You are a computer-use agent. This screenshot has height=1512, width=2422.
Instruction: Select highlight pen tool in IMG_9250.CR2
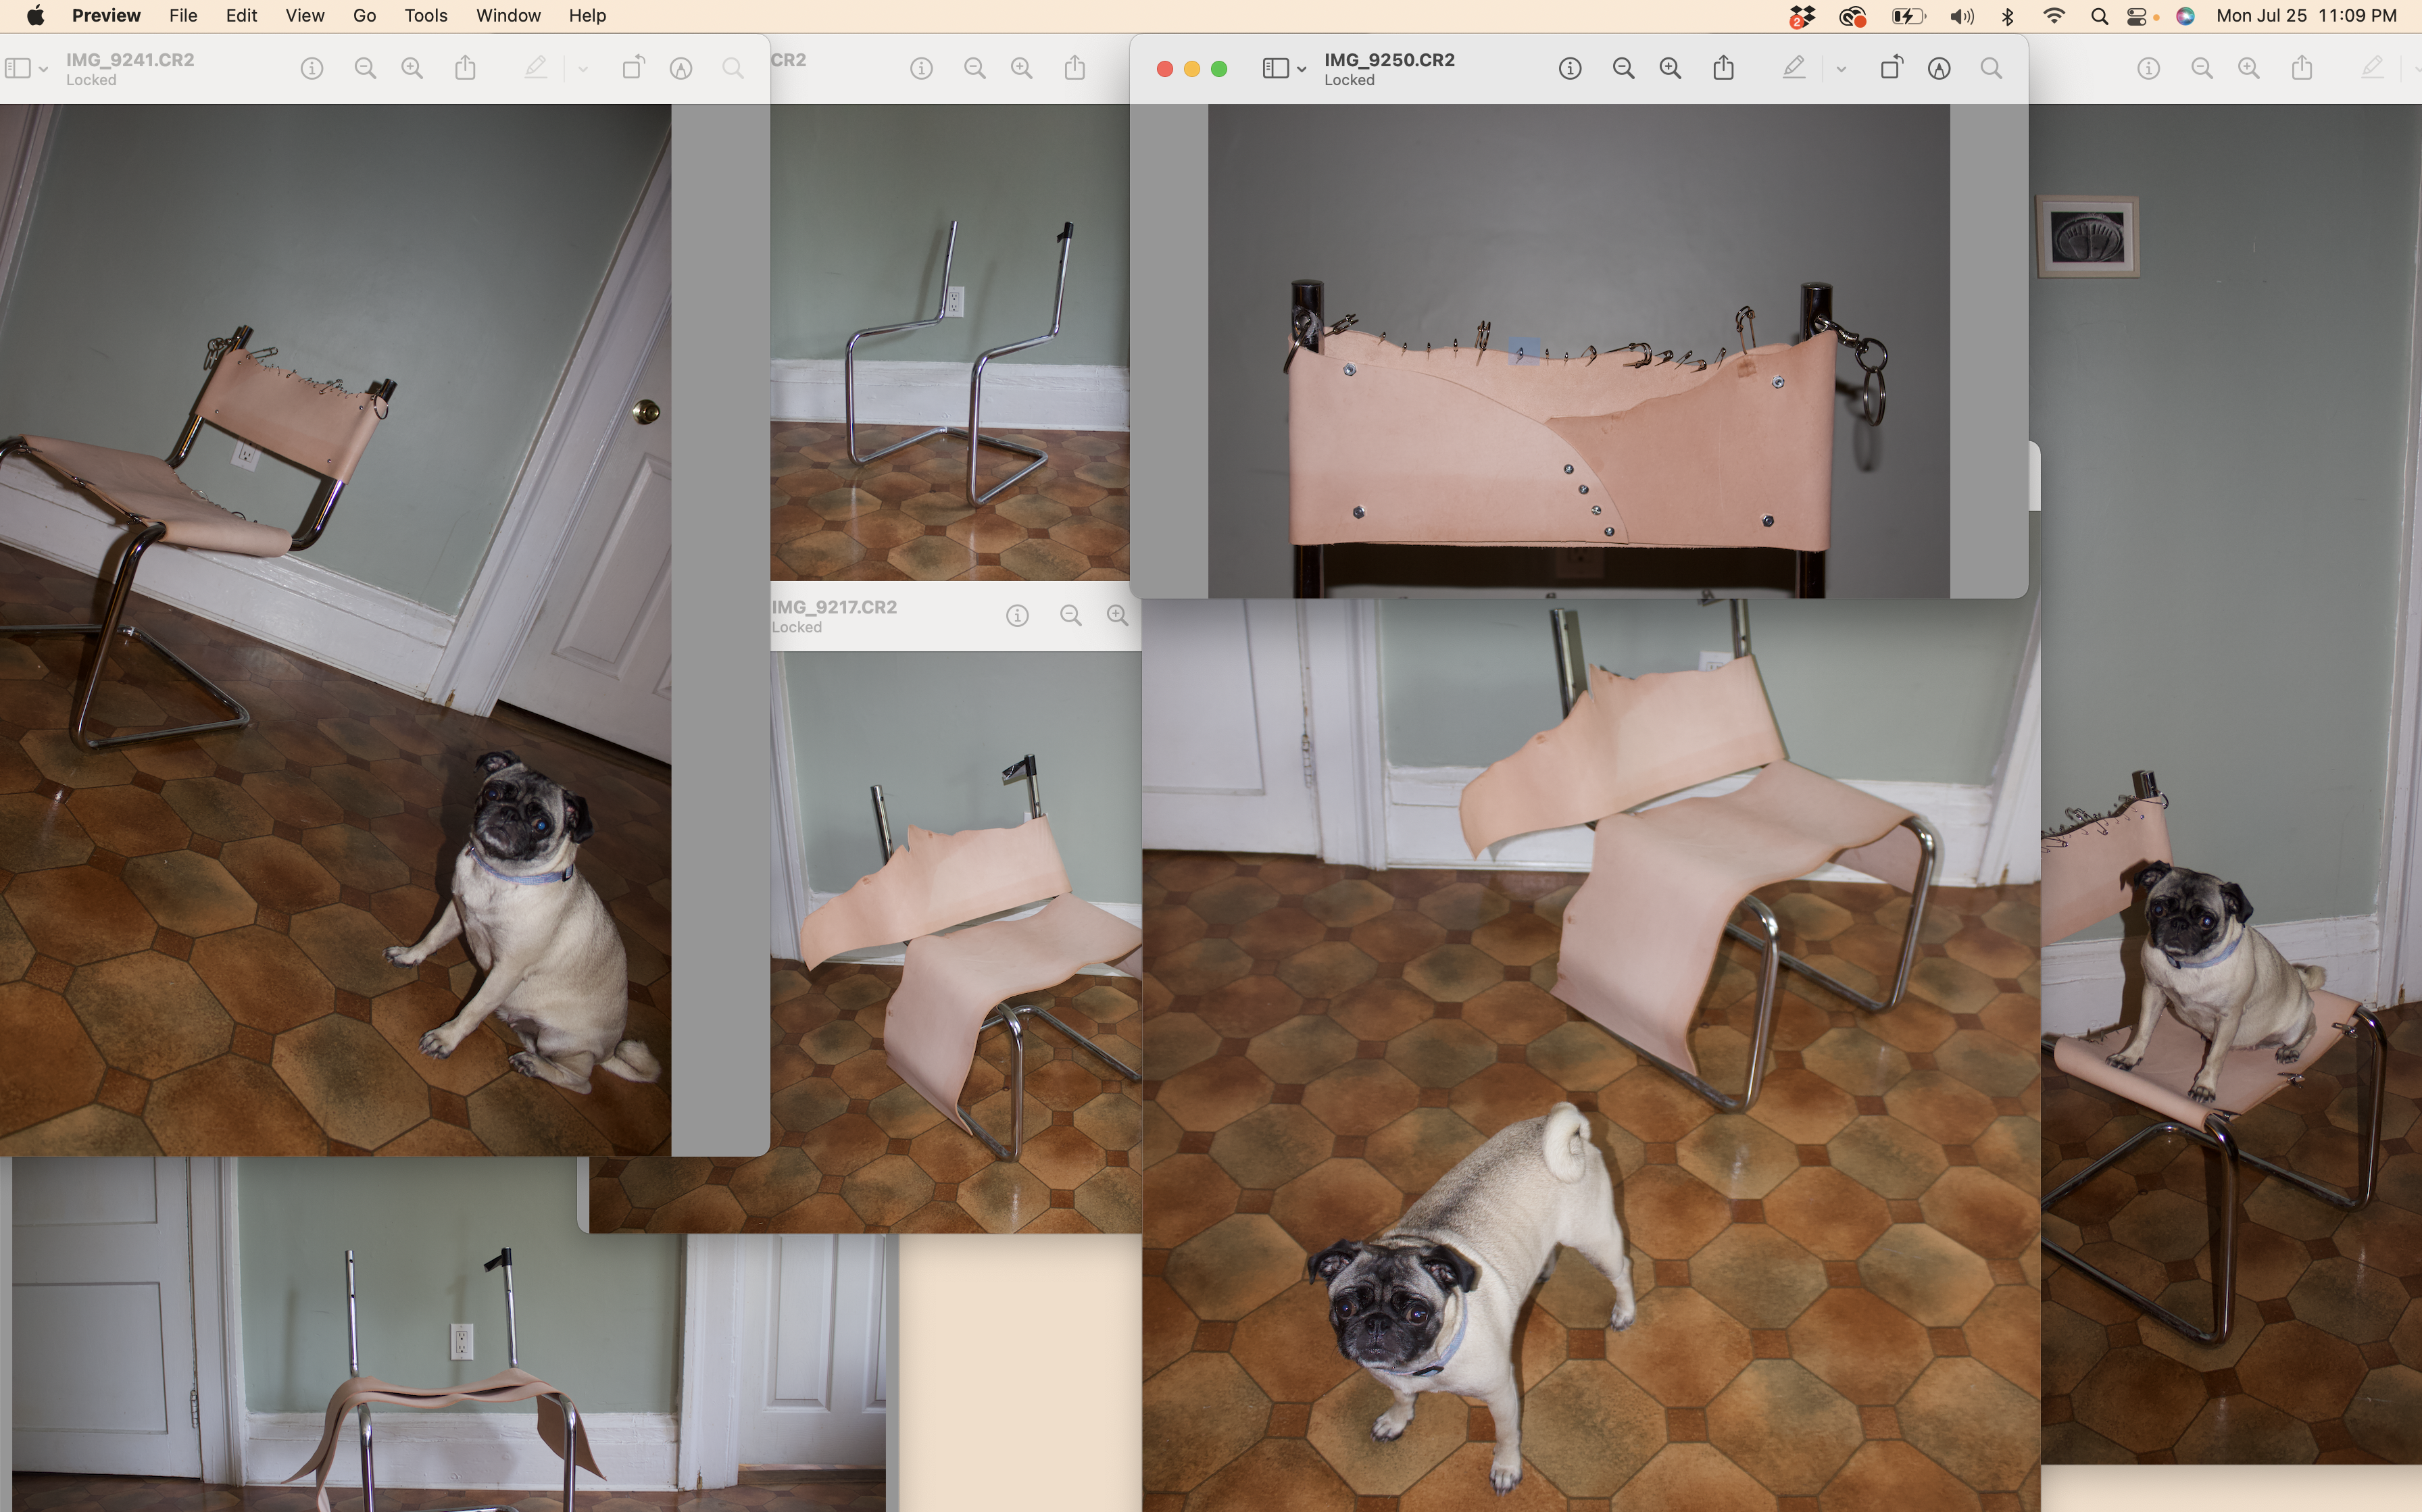pos(1794,68)
